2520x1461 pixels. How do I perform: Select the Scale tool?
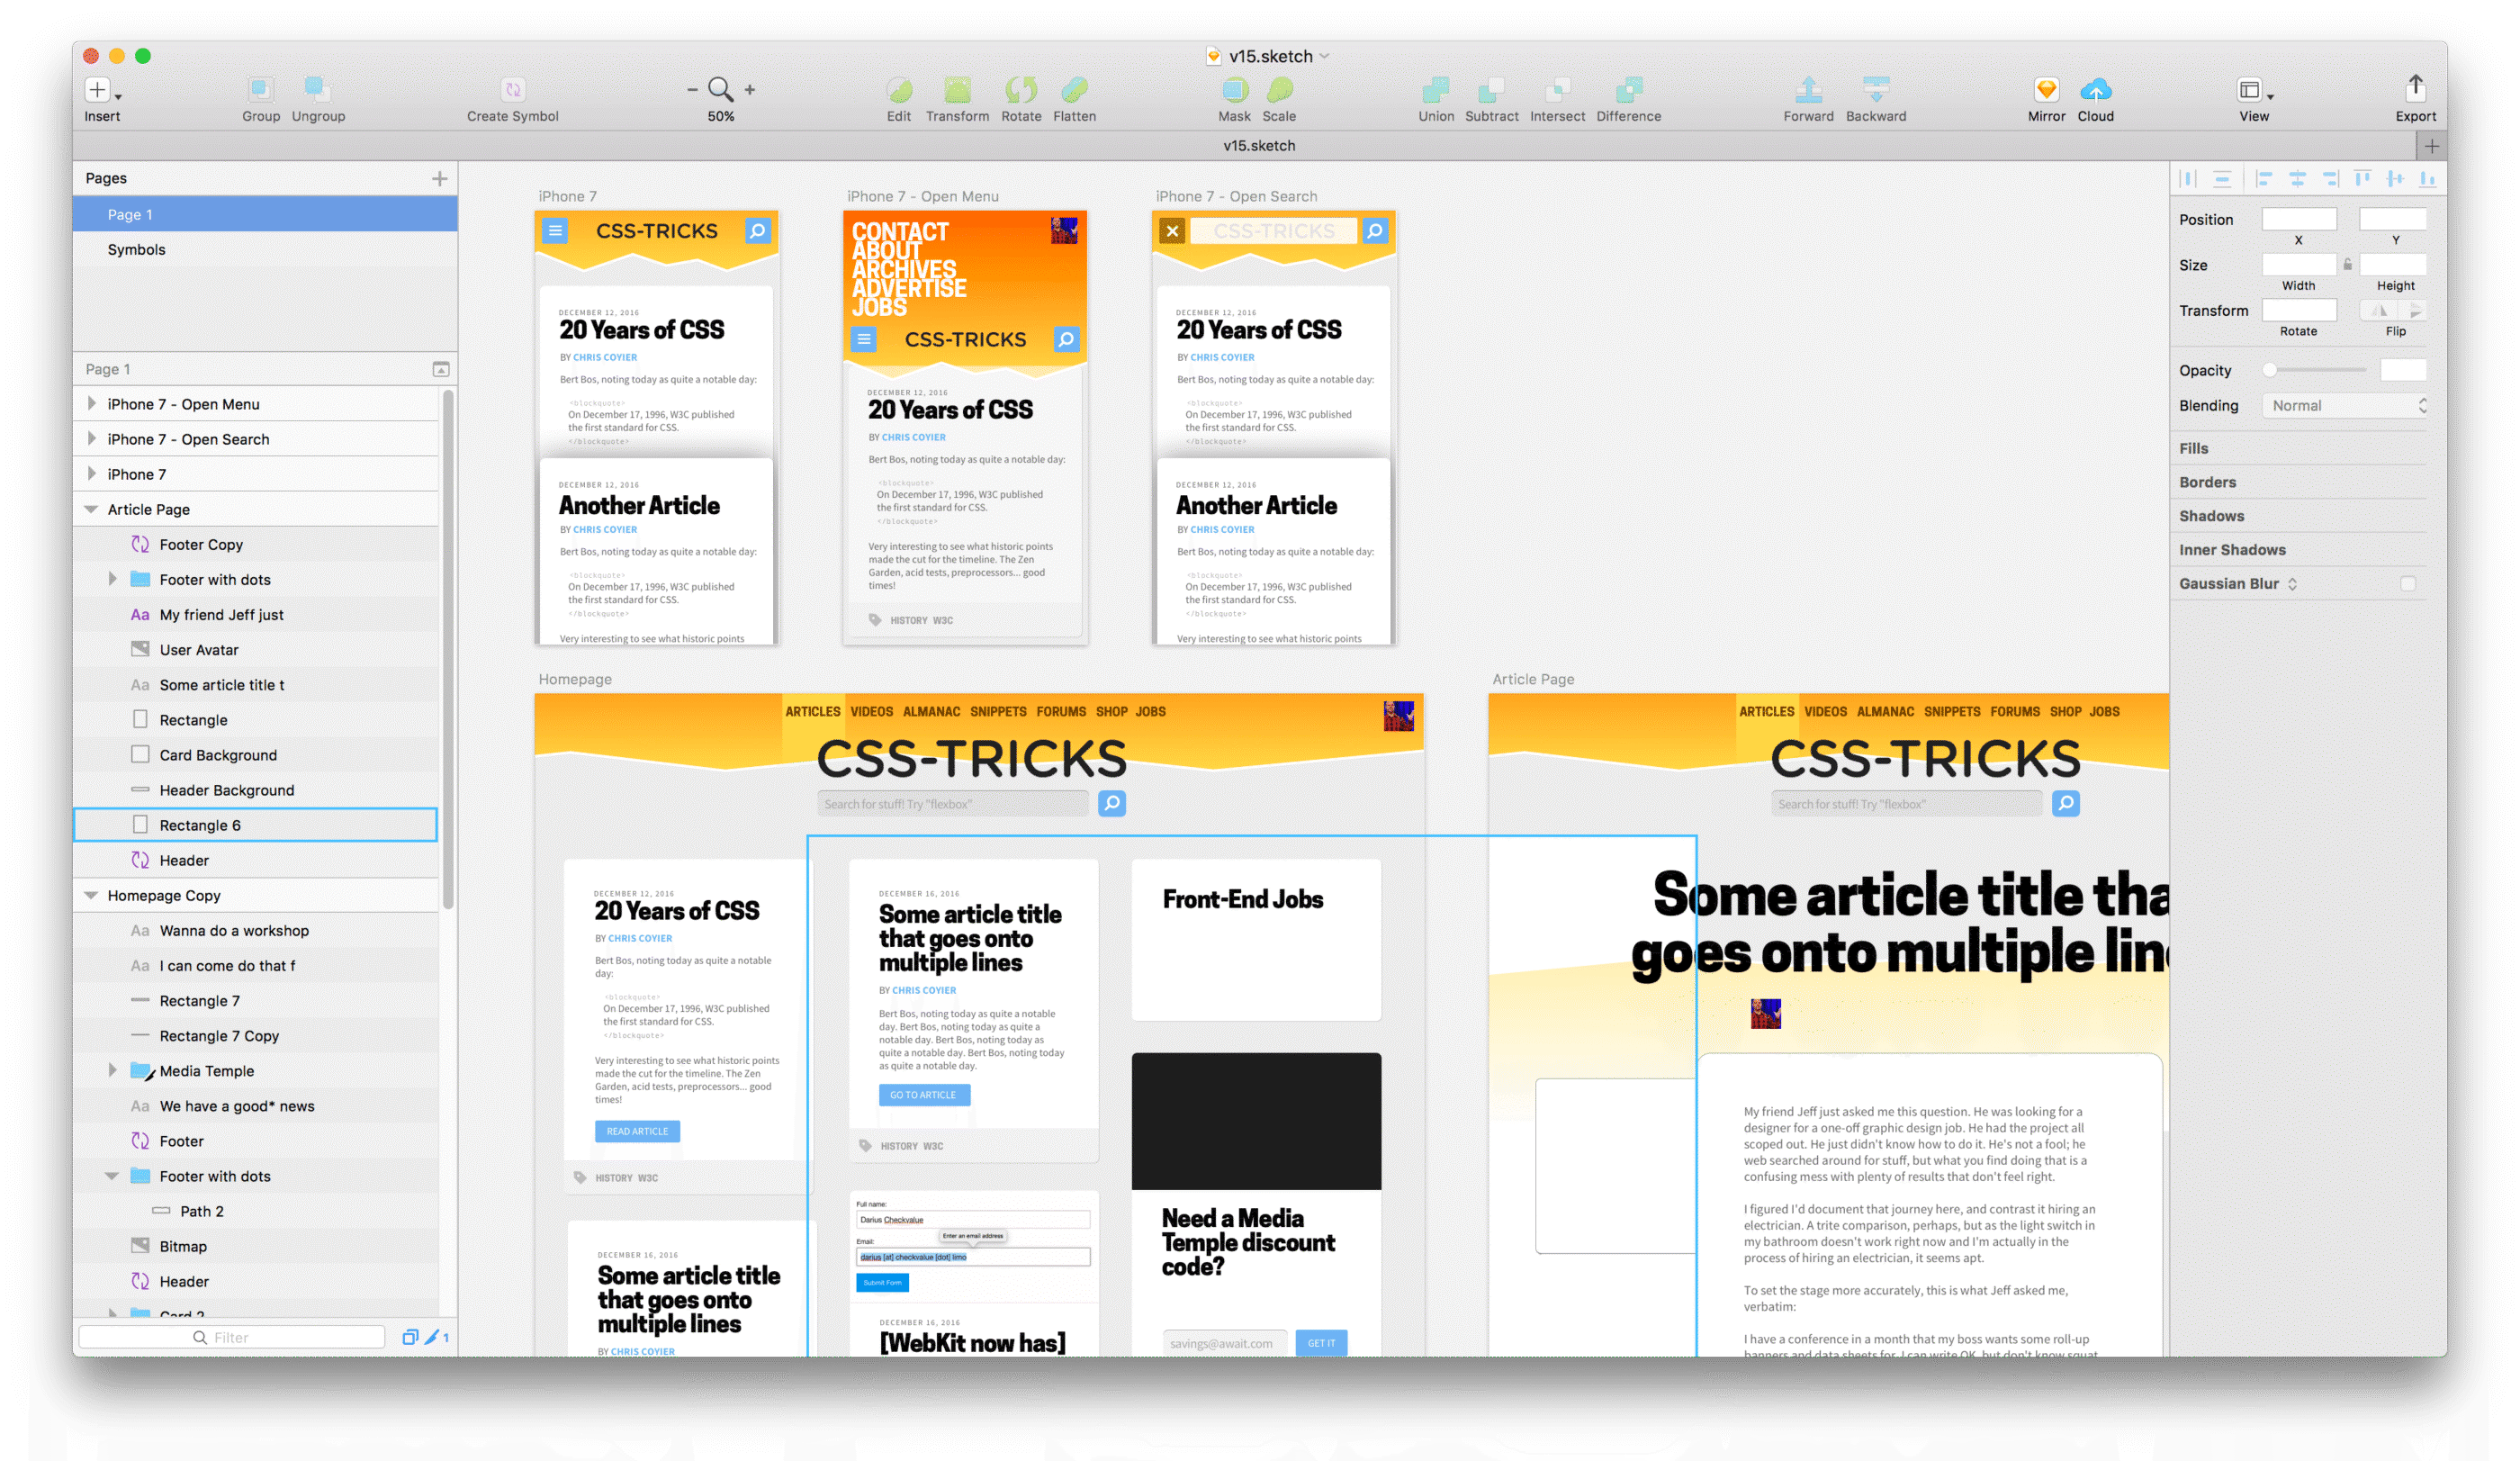1279,90
